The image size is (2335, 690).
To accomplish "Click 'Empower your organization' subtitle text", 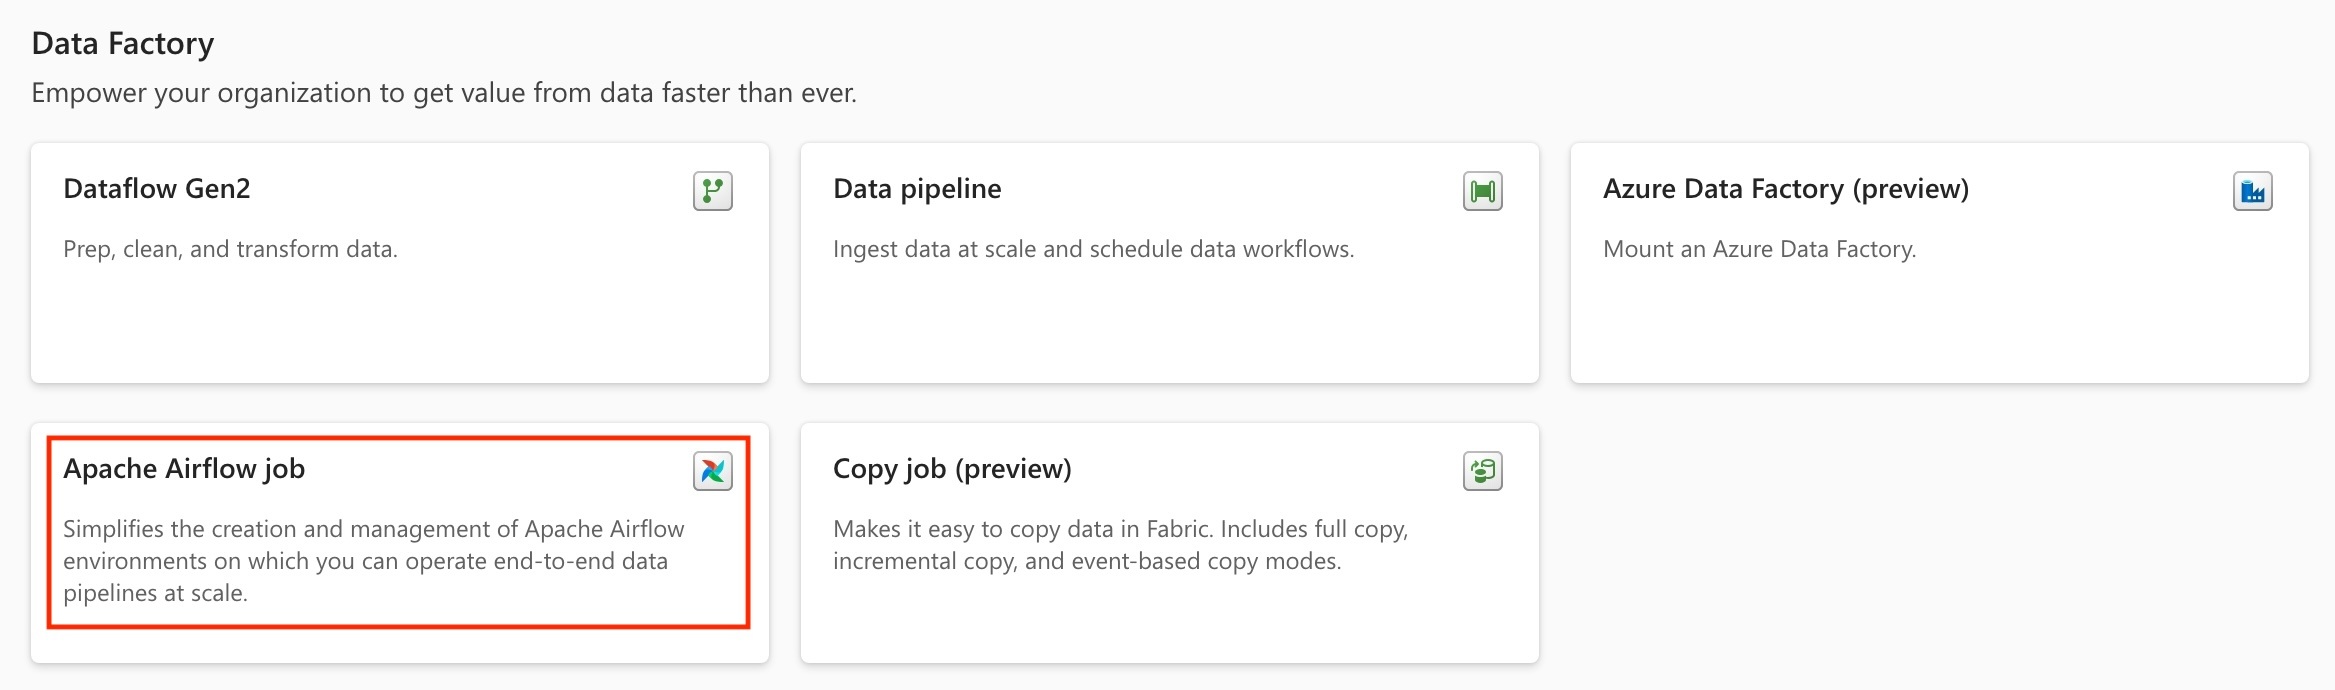I will click(444, 93).
